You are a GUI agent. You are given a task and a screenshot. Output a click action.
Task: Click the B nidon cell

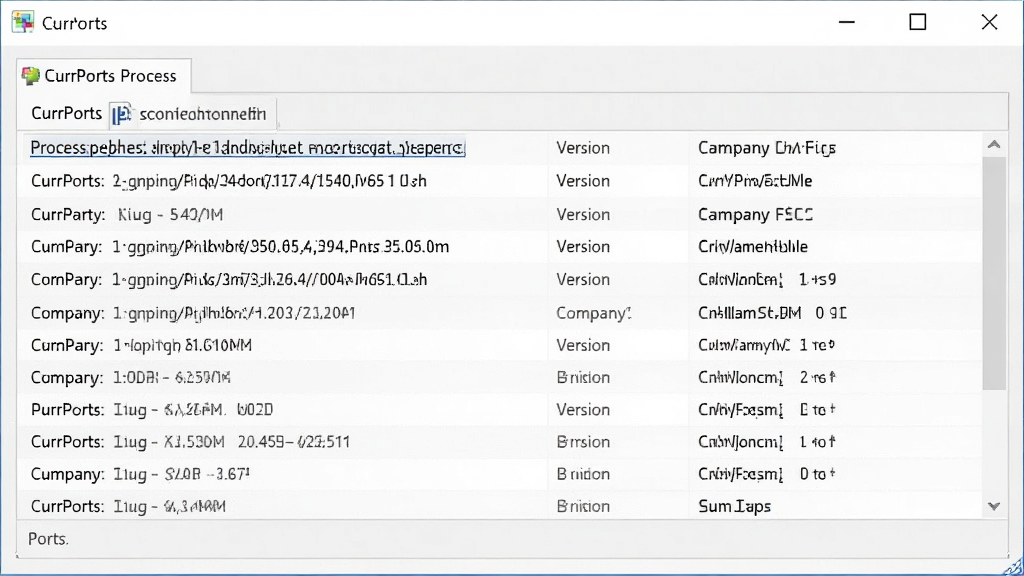click(583, 474)
